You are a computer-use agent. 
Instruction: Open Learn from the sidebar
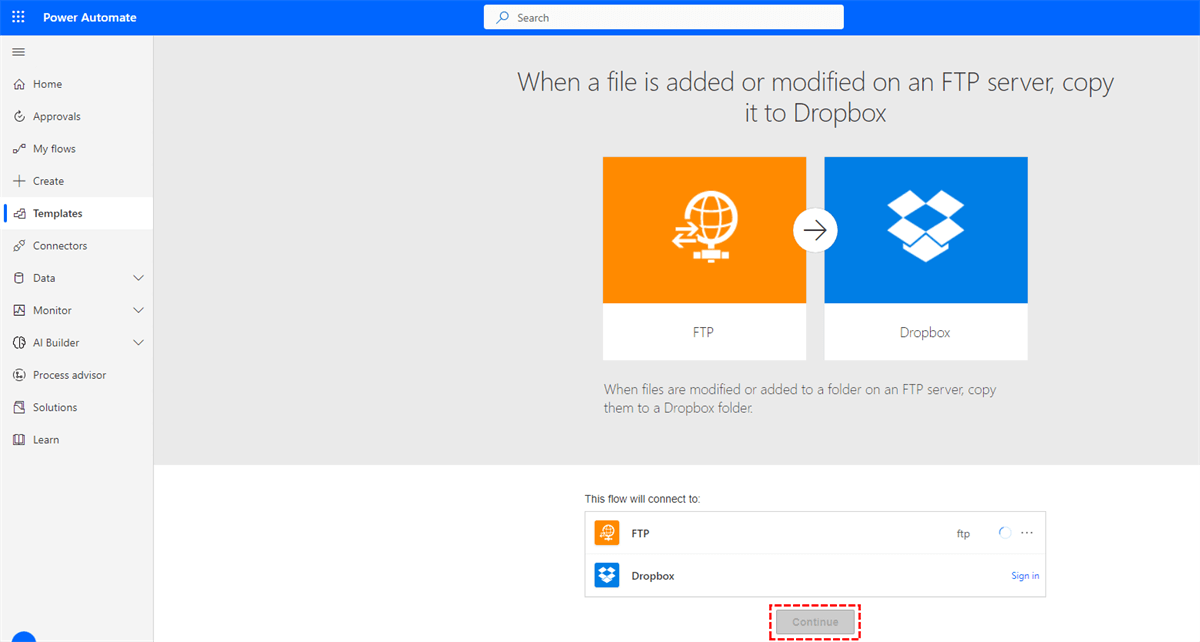tap(76, 440)
